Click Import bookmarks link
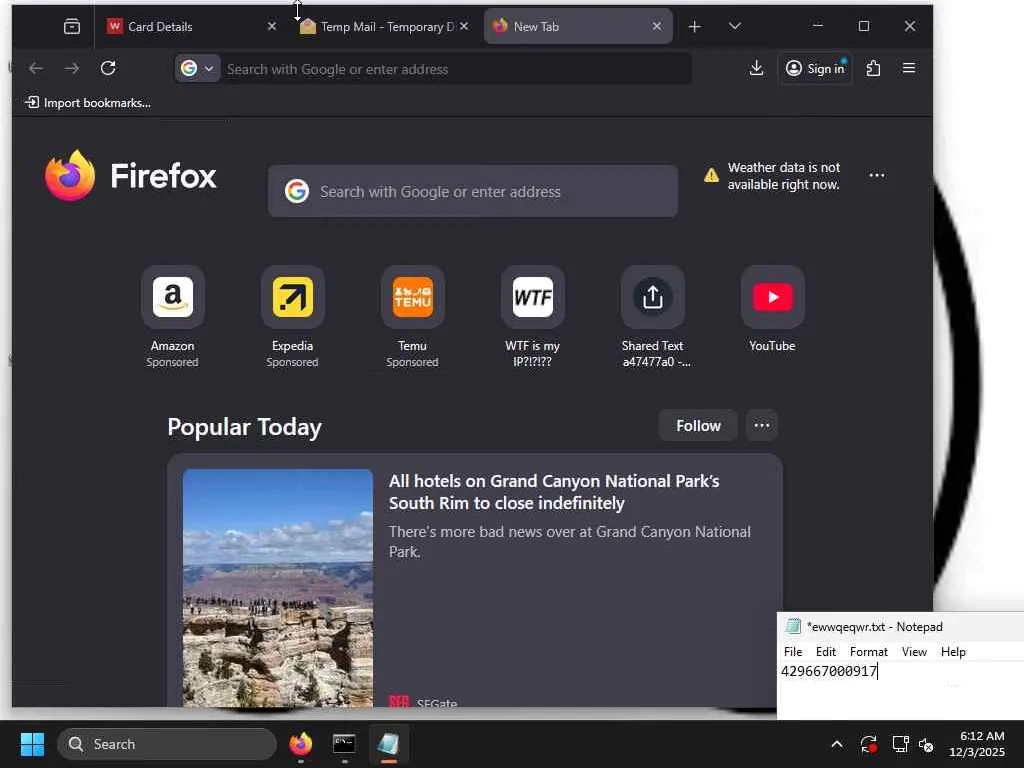 (x=88, y=103)
